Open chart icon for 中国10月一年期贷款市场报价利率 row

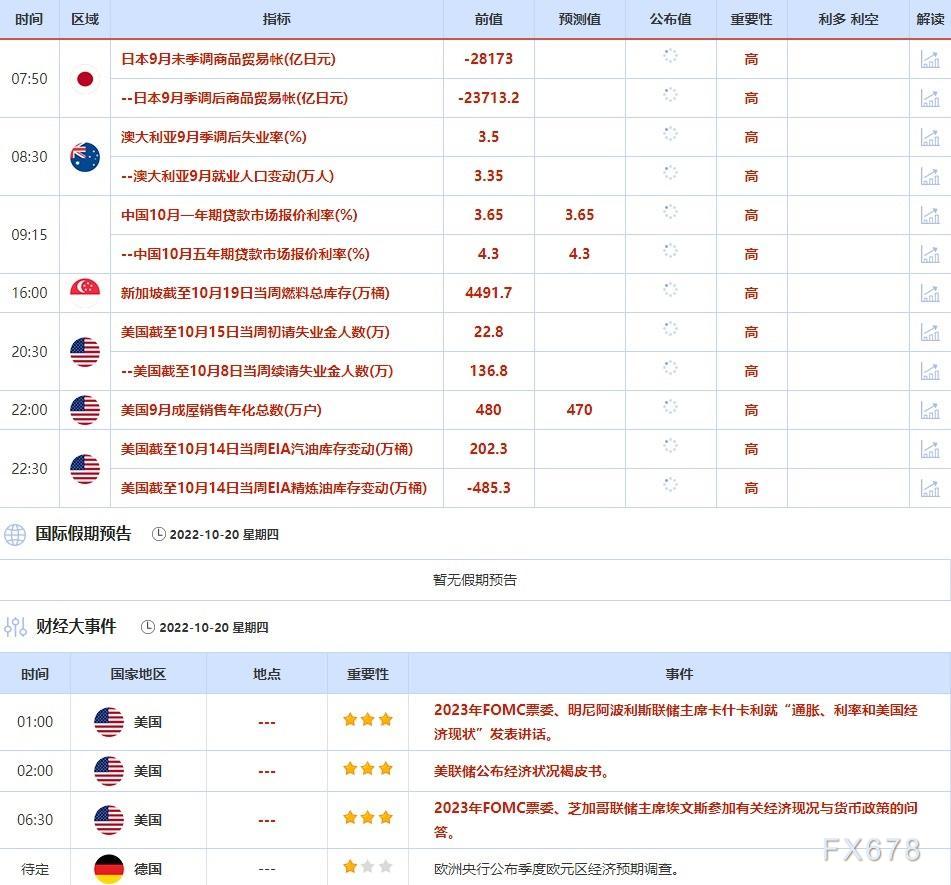pos(930,215)
